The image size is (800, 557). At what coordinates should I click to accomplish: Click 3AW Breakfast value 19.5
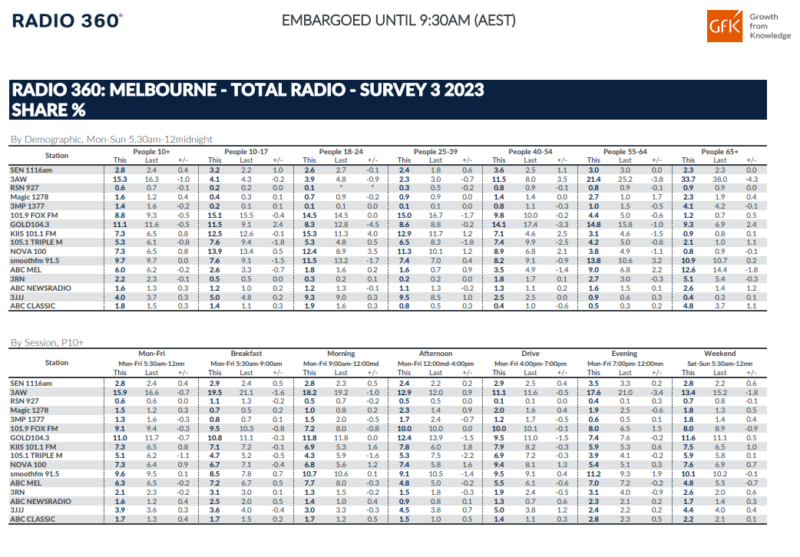215,392
